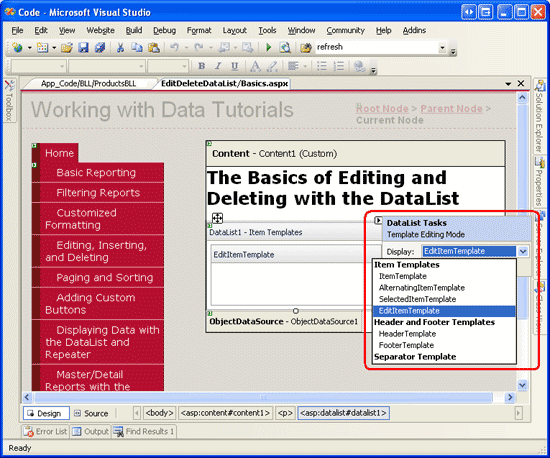The width and height of the screenshot is (550, 458).
Task: Click the Save All icon
Action: tap(100, 47)
